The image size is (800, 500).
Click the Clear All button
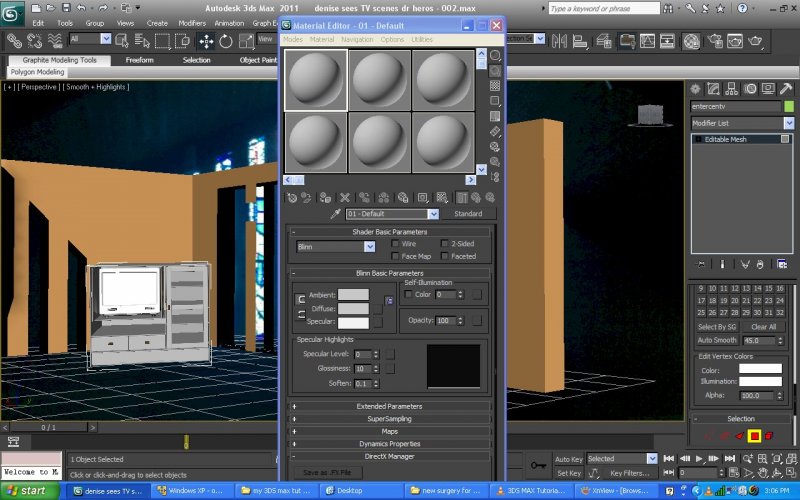pos(763,327)
